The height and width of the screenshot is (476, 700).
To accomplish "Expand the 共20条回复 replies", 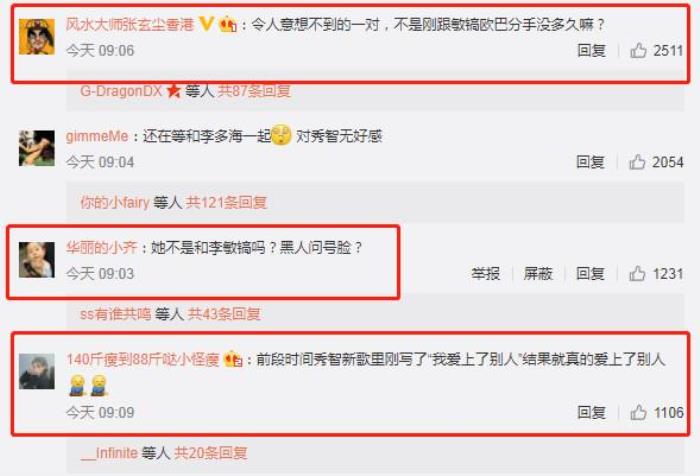I will (x=210, y=453).
